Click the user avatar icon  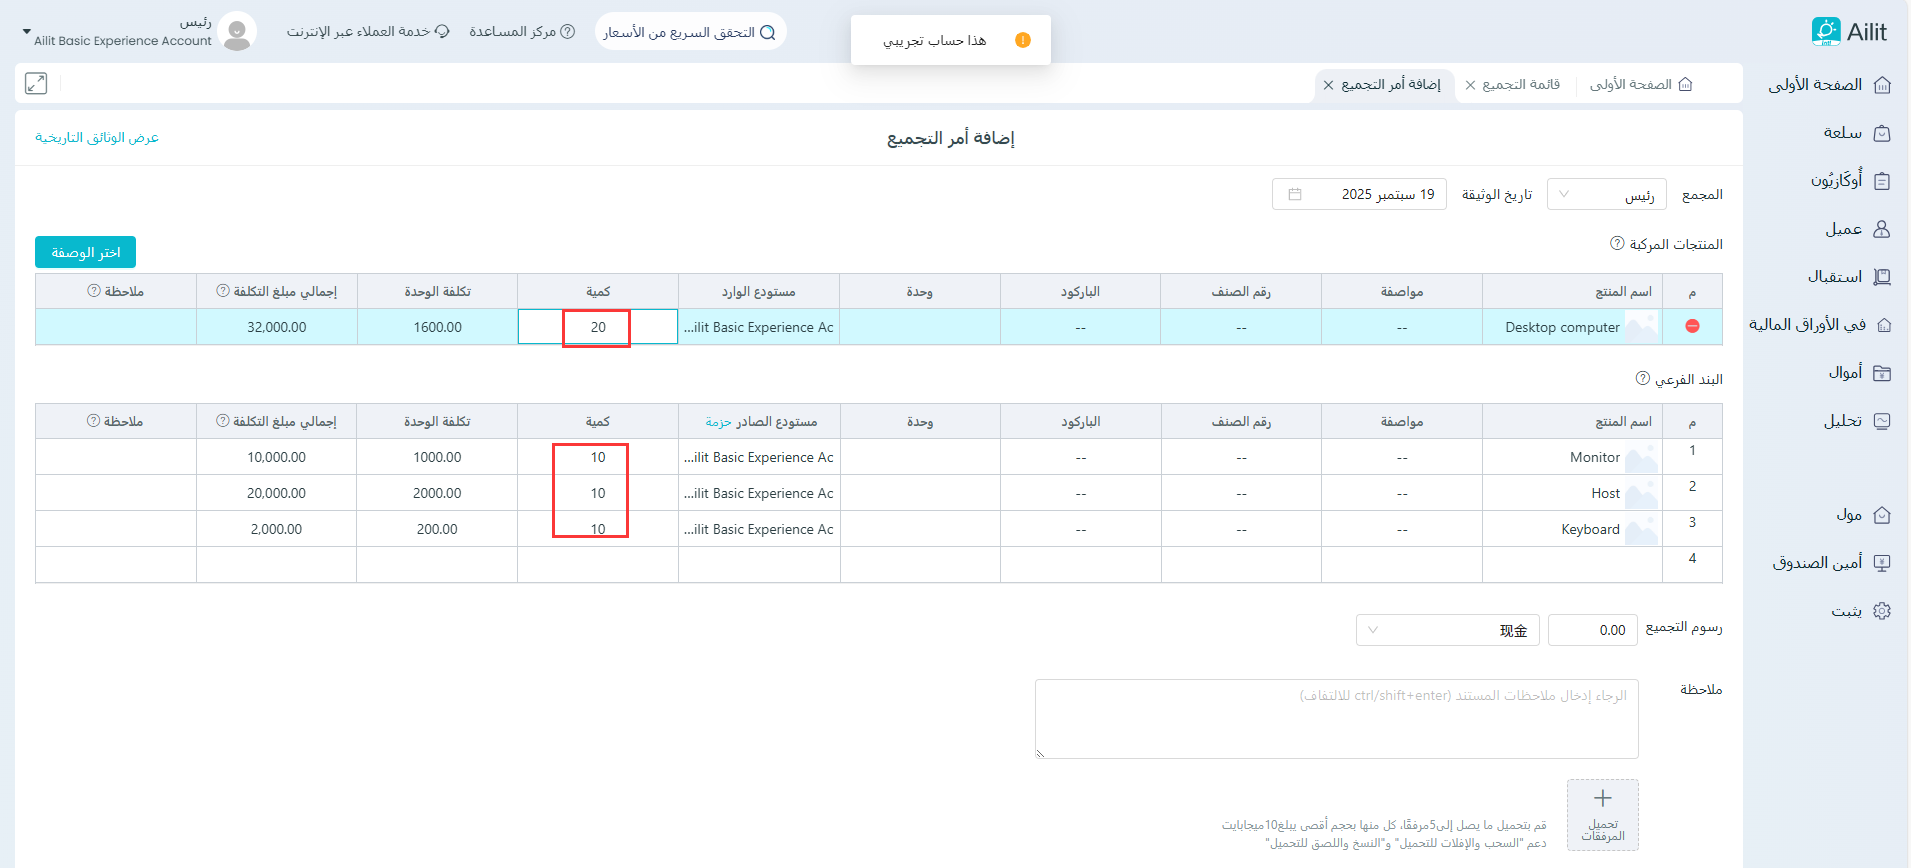(x=237, y=32)
